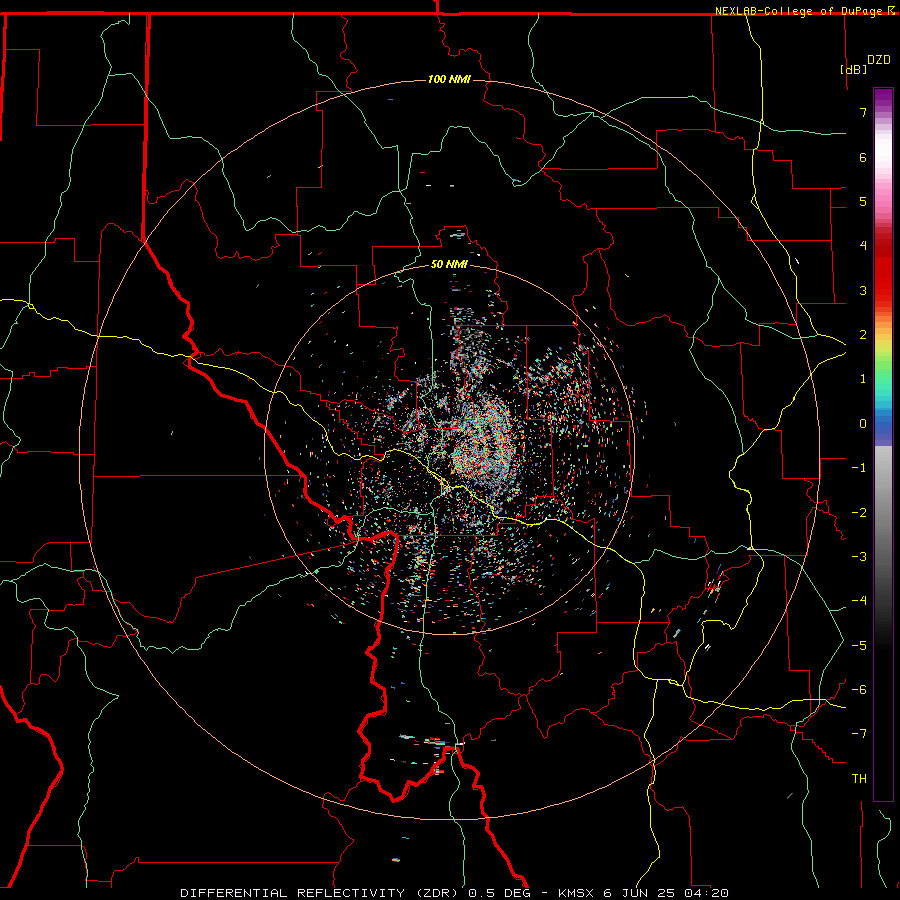Image resolution: width=900 pixels, height=900 pixels.
Task: Click the 7 value on color scale
Action: (863, 112)
